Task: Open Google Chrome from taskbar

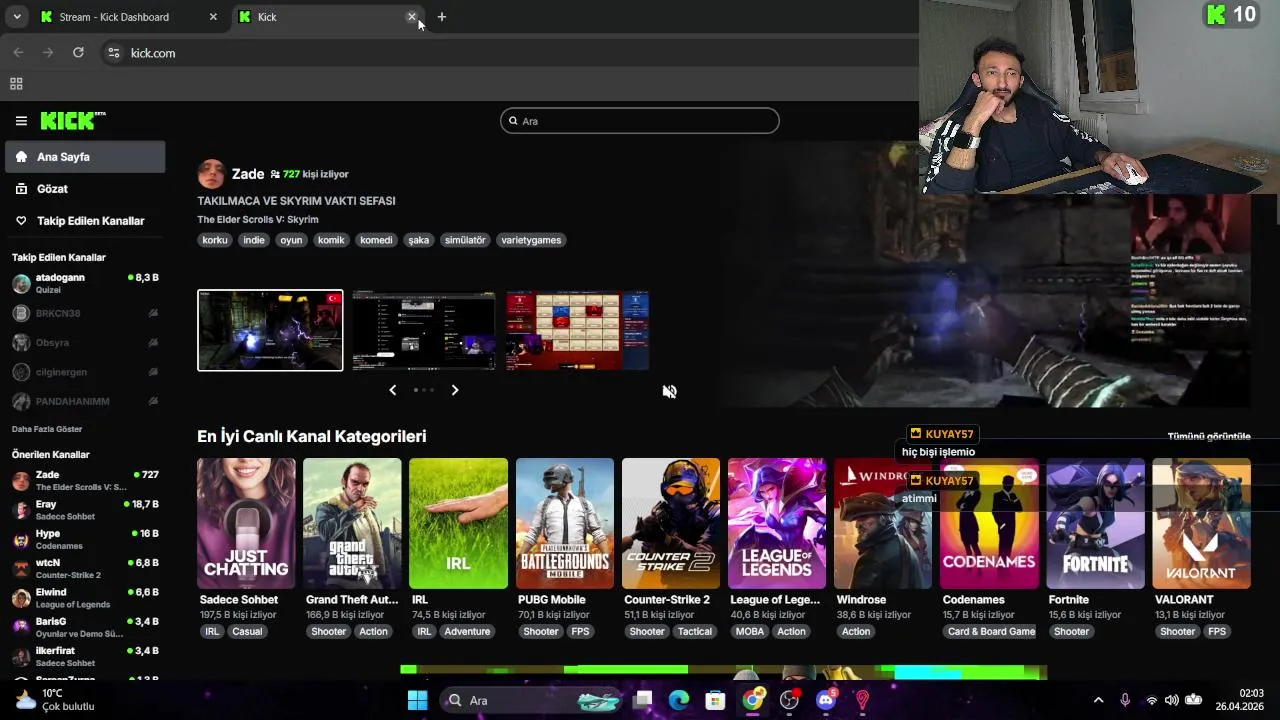Action: [753, 700]
